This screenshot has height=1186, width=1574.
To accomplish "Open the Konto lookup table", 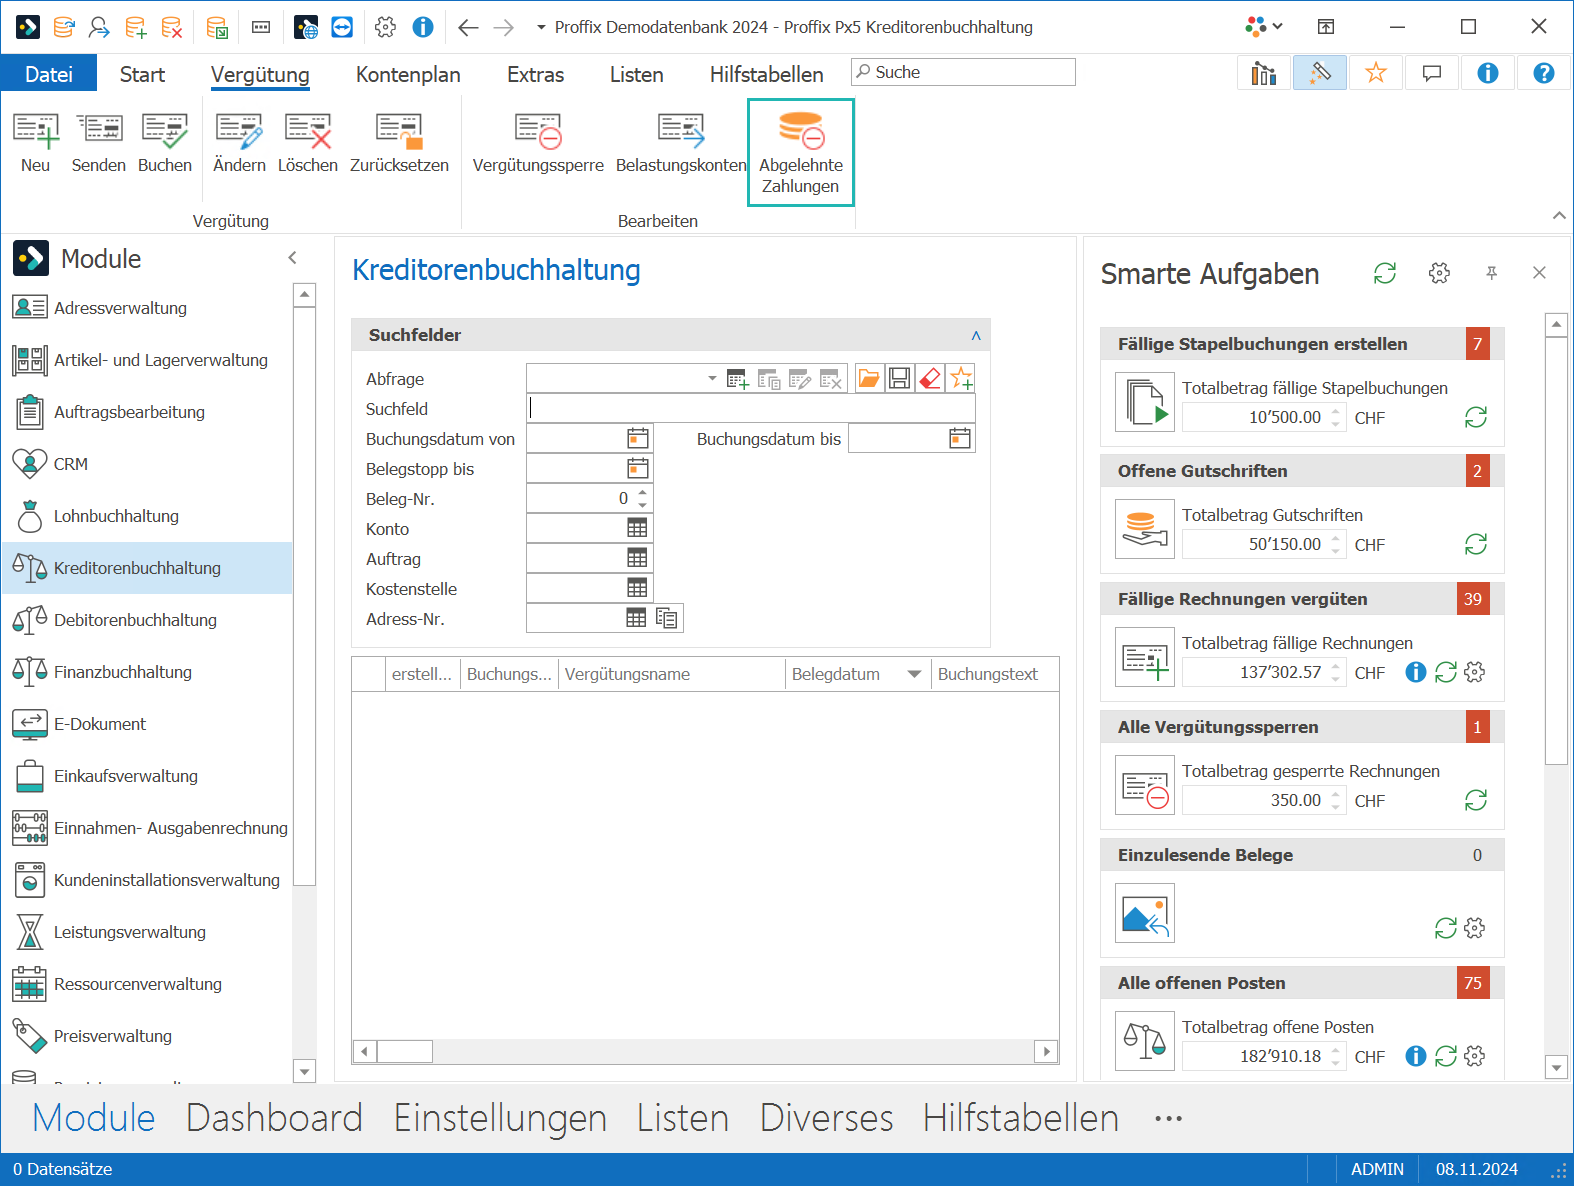I will point(638,528).
